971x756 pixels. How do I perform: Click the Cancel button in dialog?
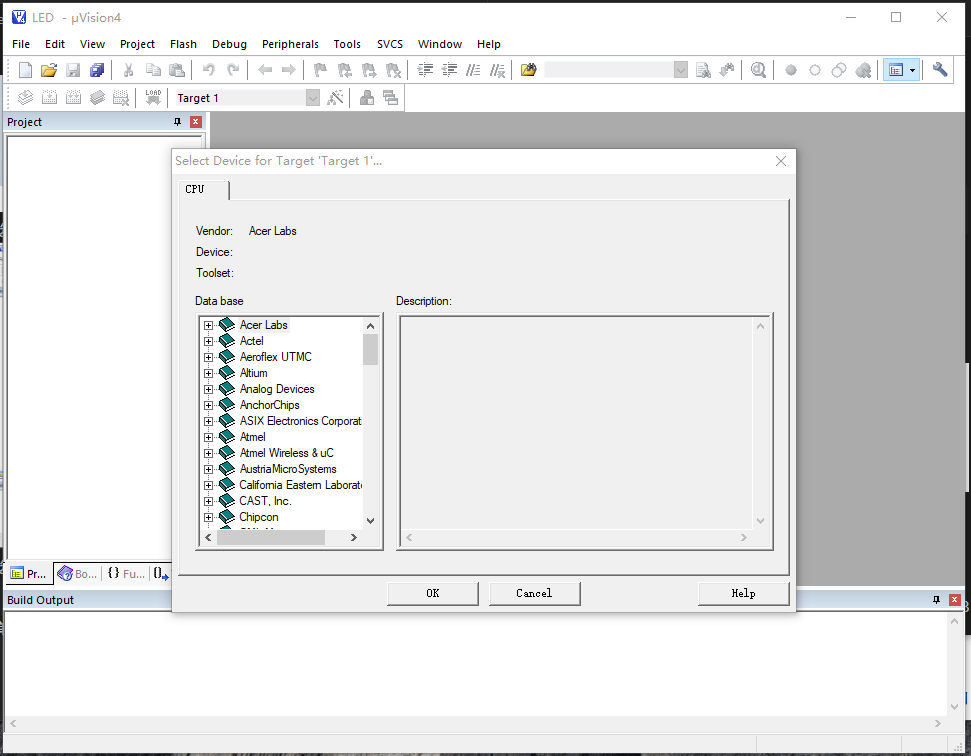[534, 593]
